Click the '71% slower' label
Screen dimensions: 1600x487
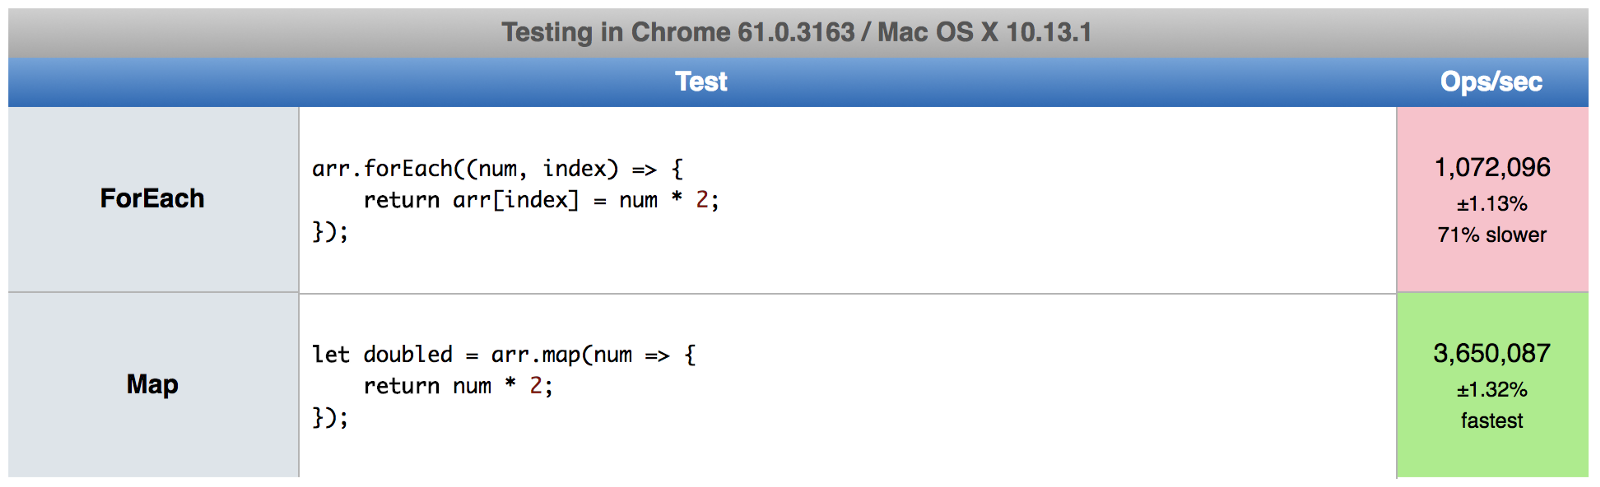pos(1492,235)
